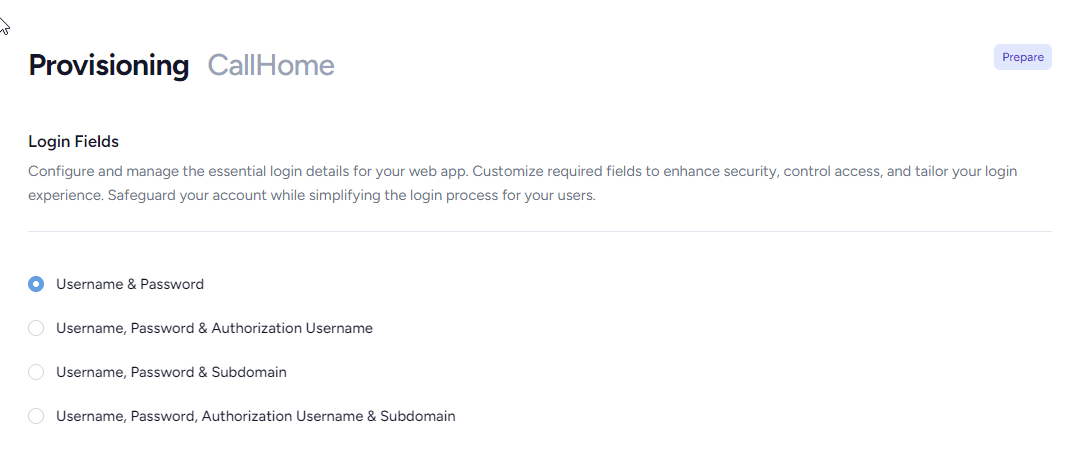This screenshot has height=454, width=1078.
Task: Click the Login Fields description paragraph
Action: coord(522,183)
